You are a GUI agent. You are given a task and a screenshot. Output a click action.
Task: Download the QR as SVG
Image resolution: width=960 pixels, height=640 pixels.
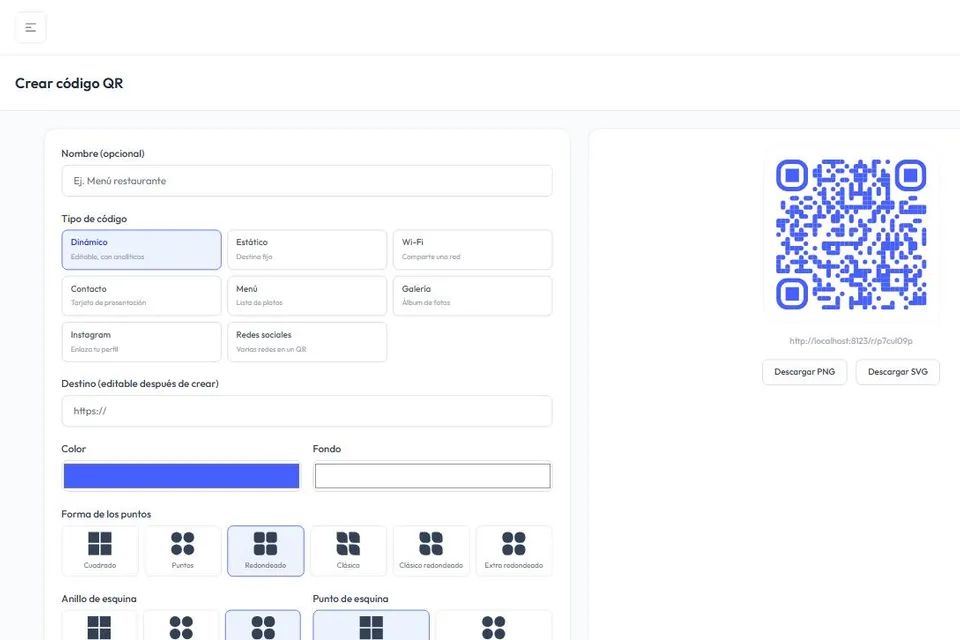pos(898,372)
